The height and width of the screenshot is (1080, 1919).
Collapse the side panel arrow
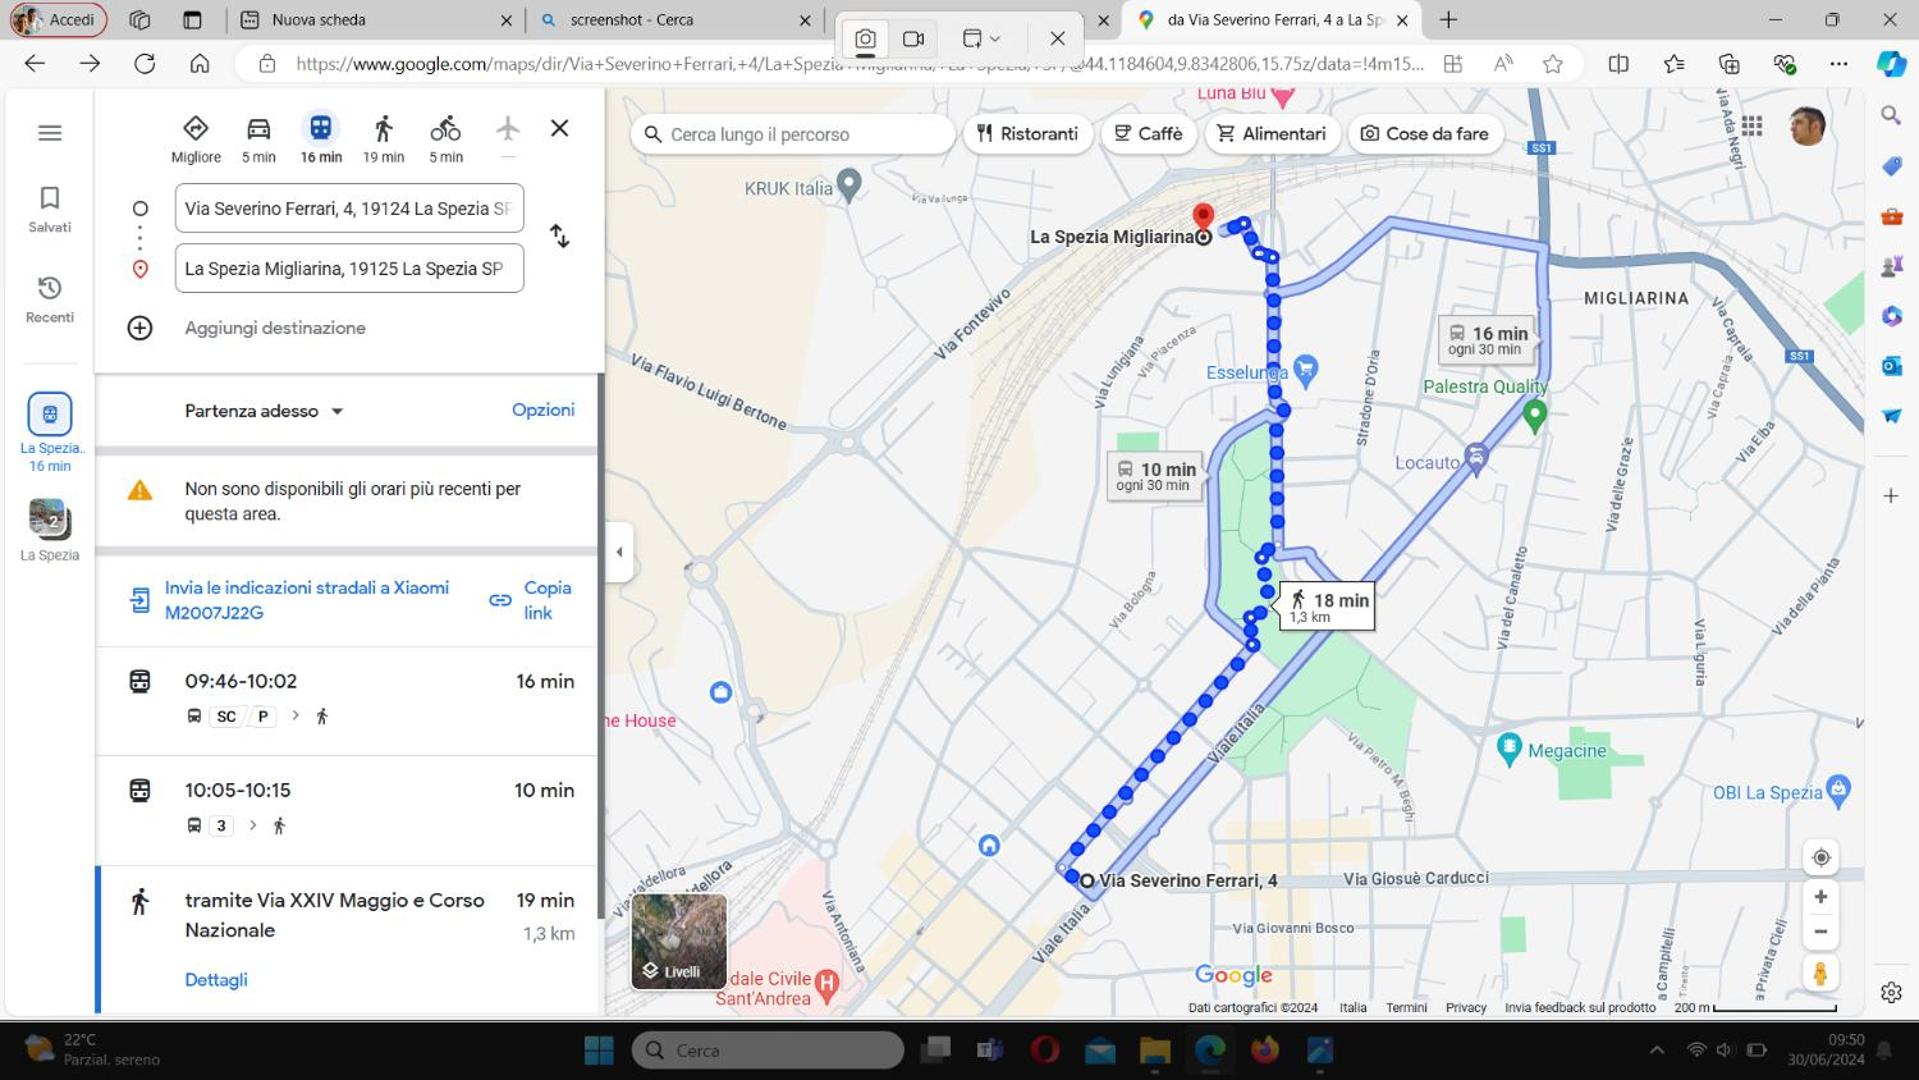coord(619,552)
